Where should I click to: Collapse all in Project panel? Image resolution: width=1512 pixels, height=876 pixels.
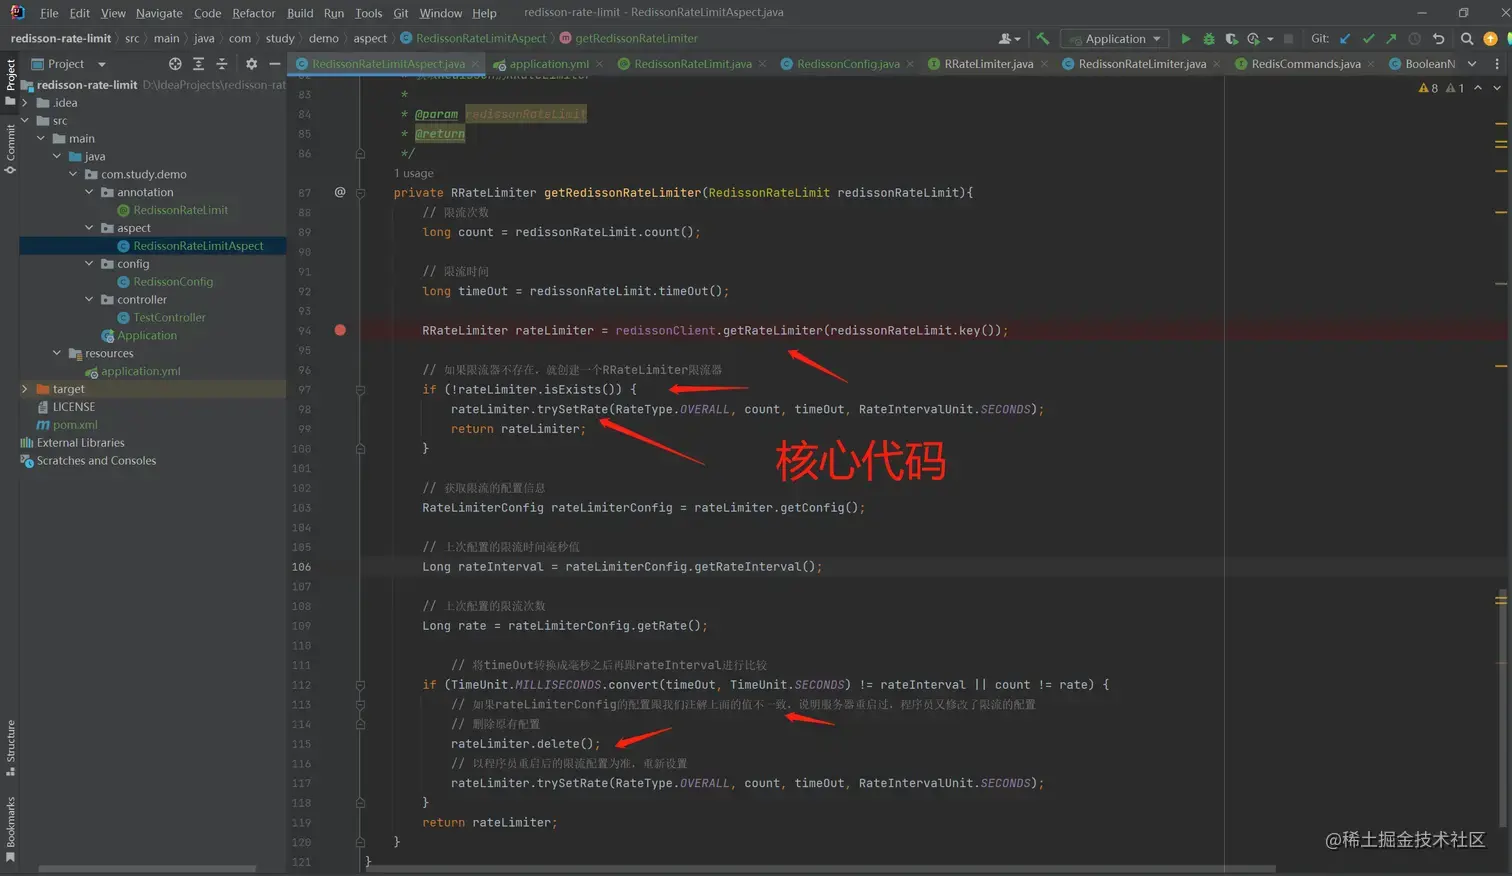[221, 64]
